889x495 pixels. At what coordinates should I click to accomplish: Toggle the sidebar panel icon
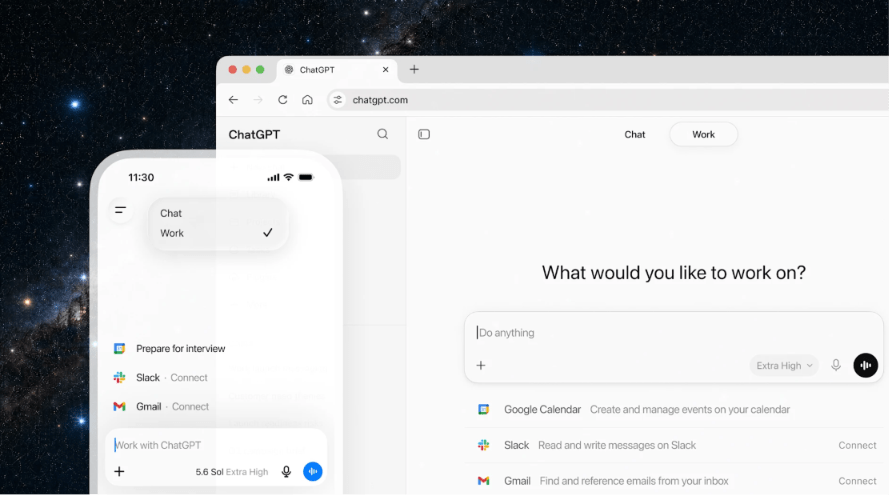pos(424,134)
